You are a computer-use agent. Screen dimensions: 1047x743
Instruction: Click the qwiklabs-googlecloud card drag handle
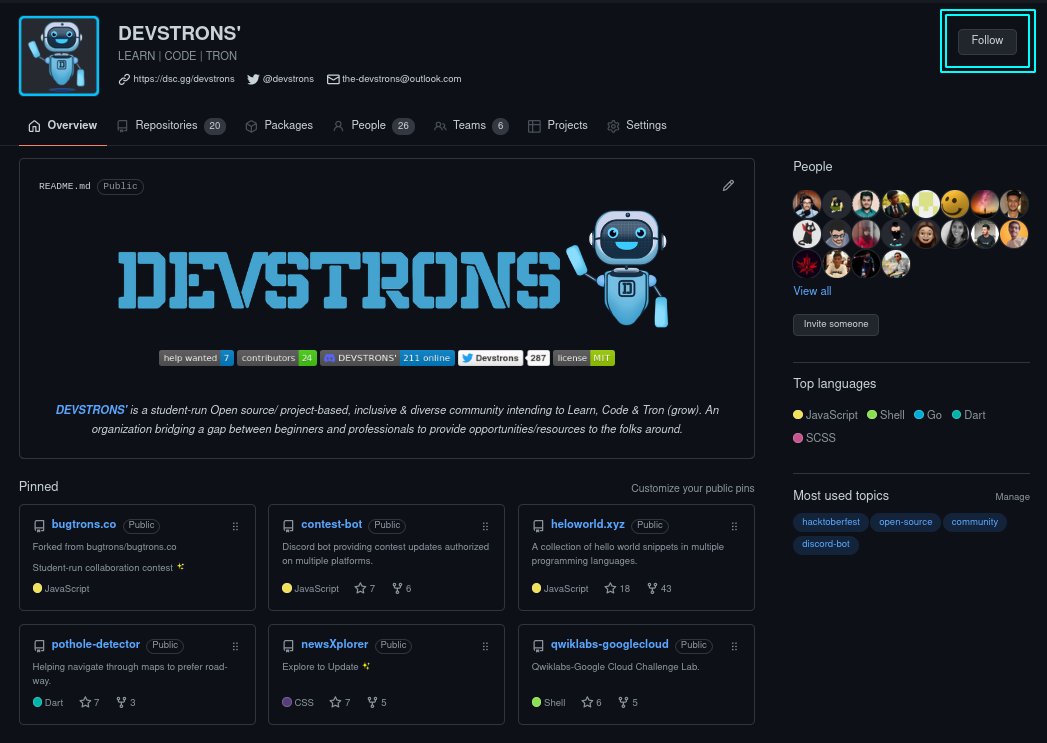click(x=734, y=646)
